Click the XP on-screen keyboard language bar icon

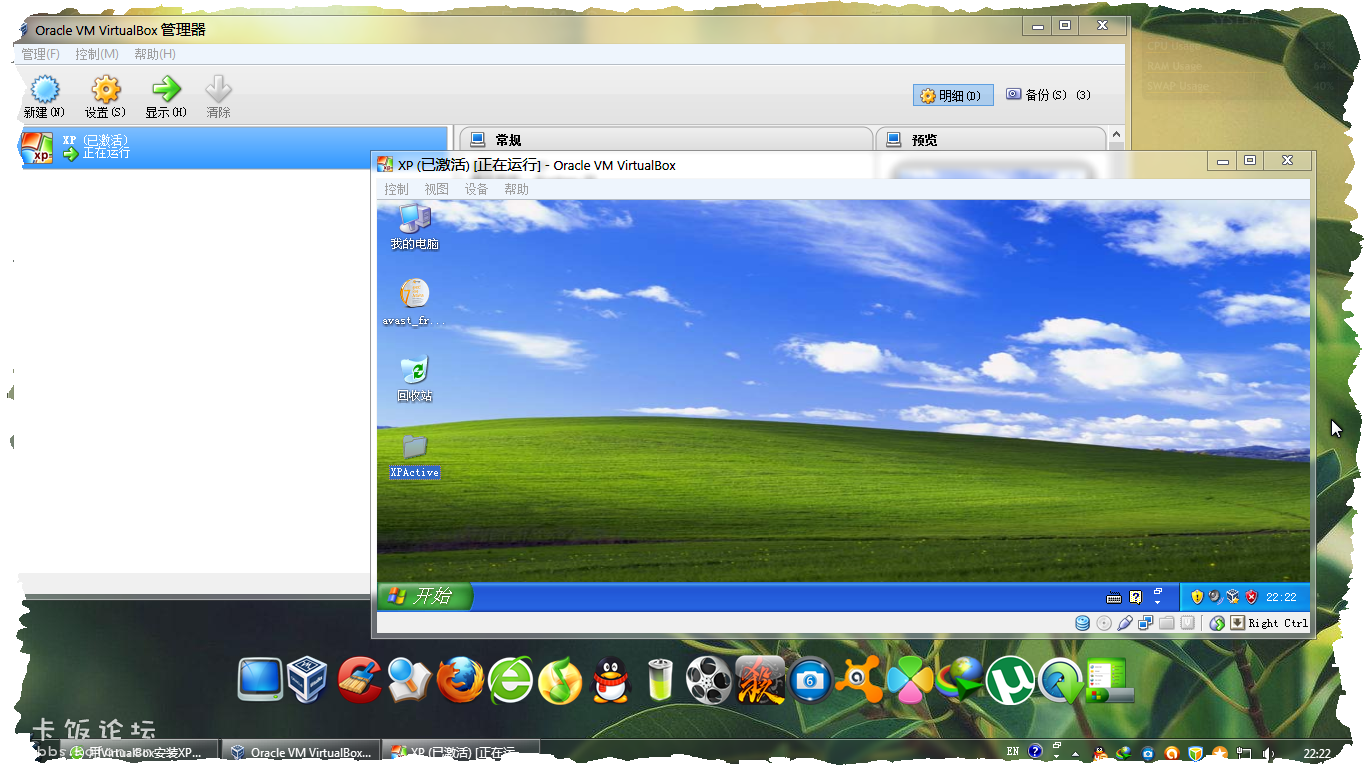(1114, 597)
